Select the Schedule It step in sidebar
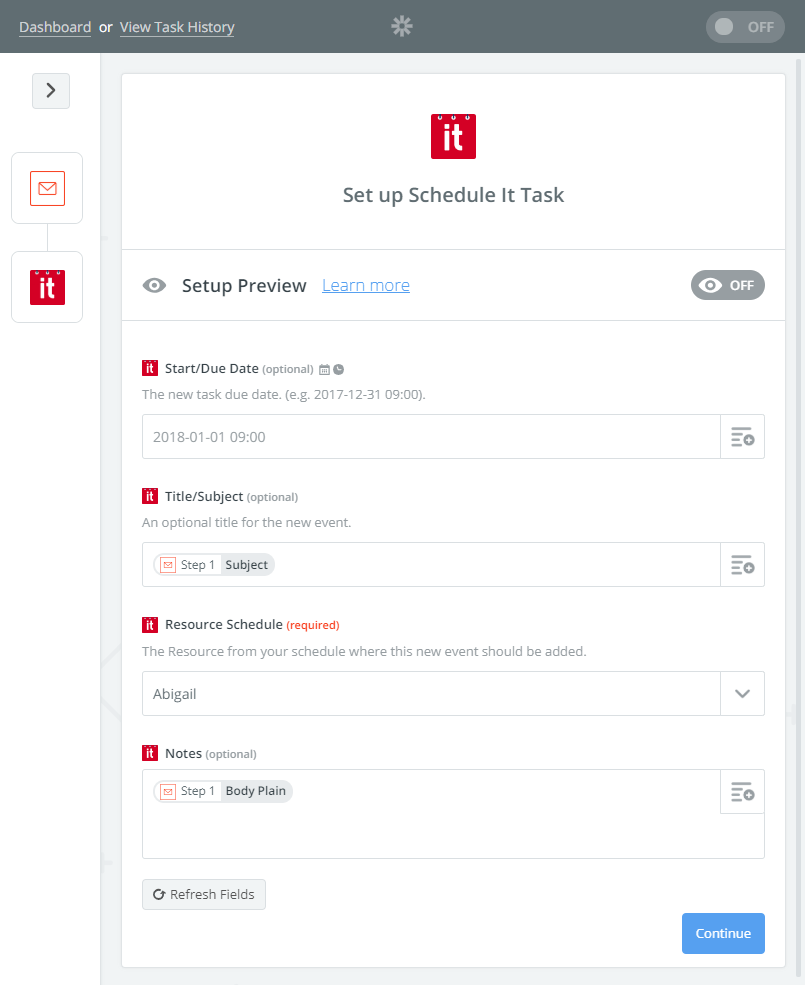 [x=47, y=287]
